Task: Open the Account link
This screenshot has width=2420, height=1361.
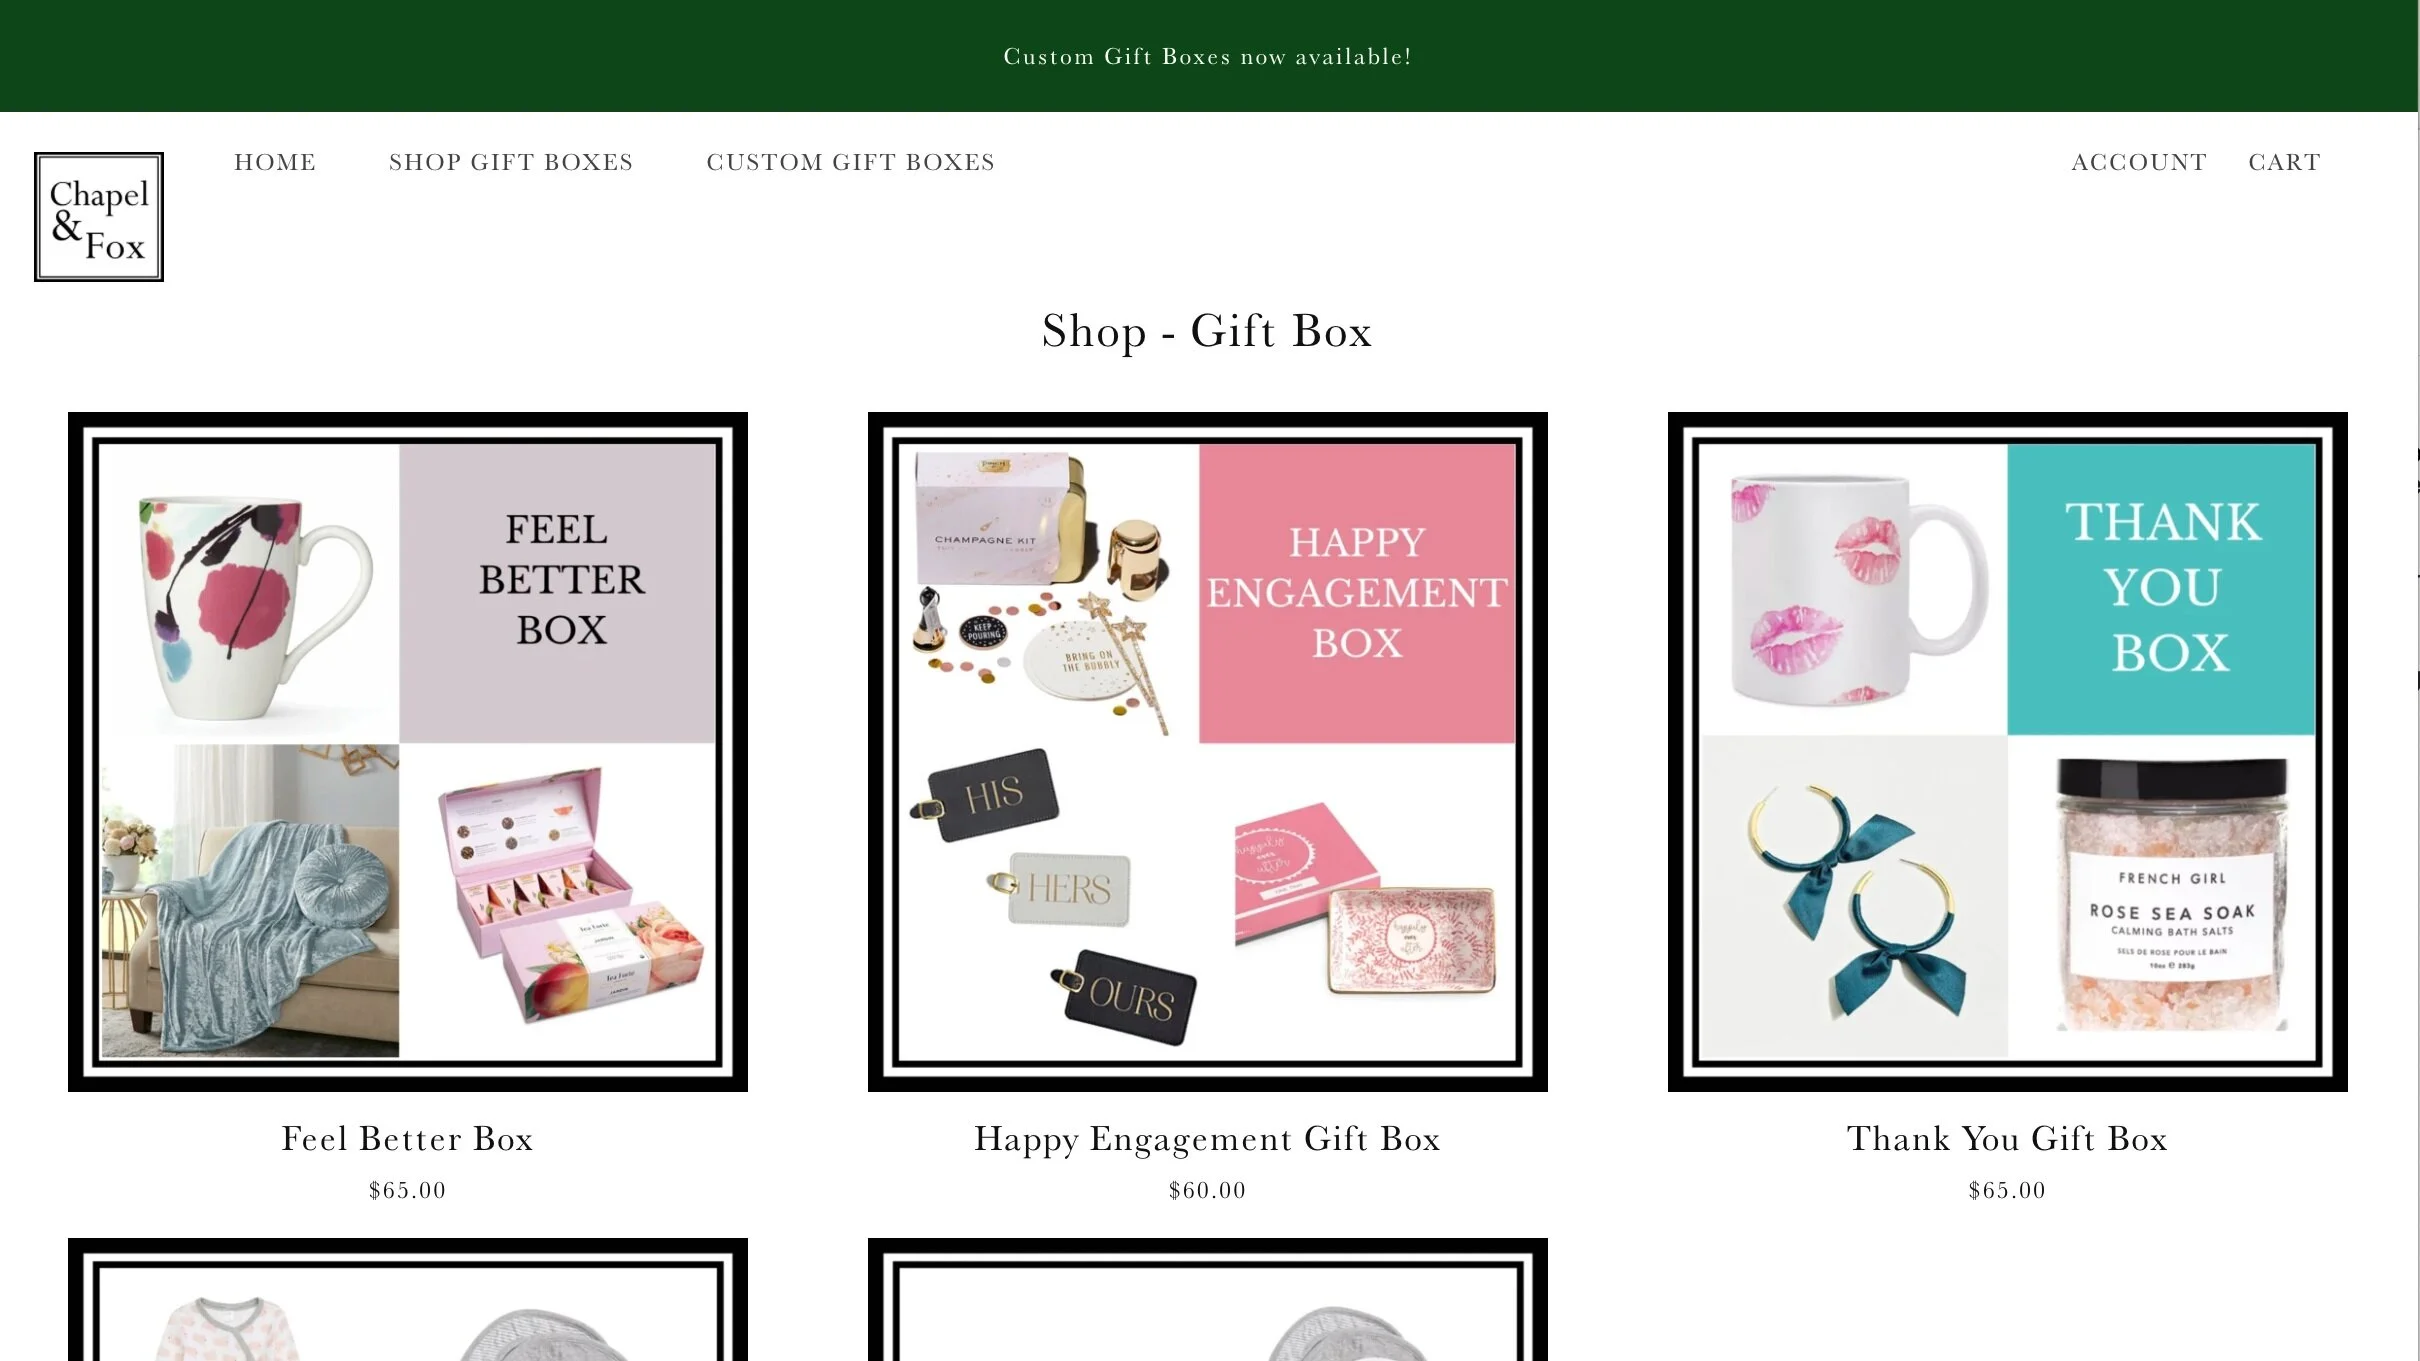Action: point(2139,162)
